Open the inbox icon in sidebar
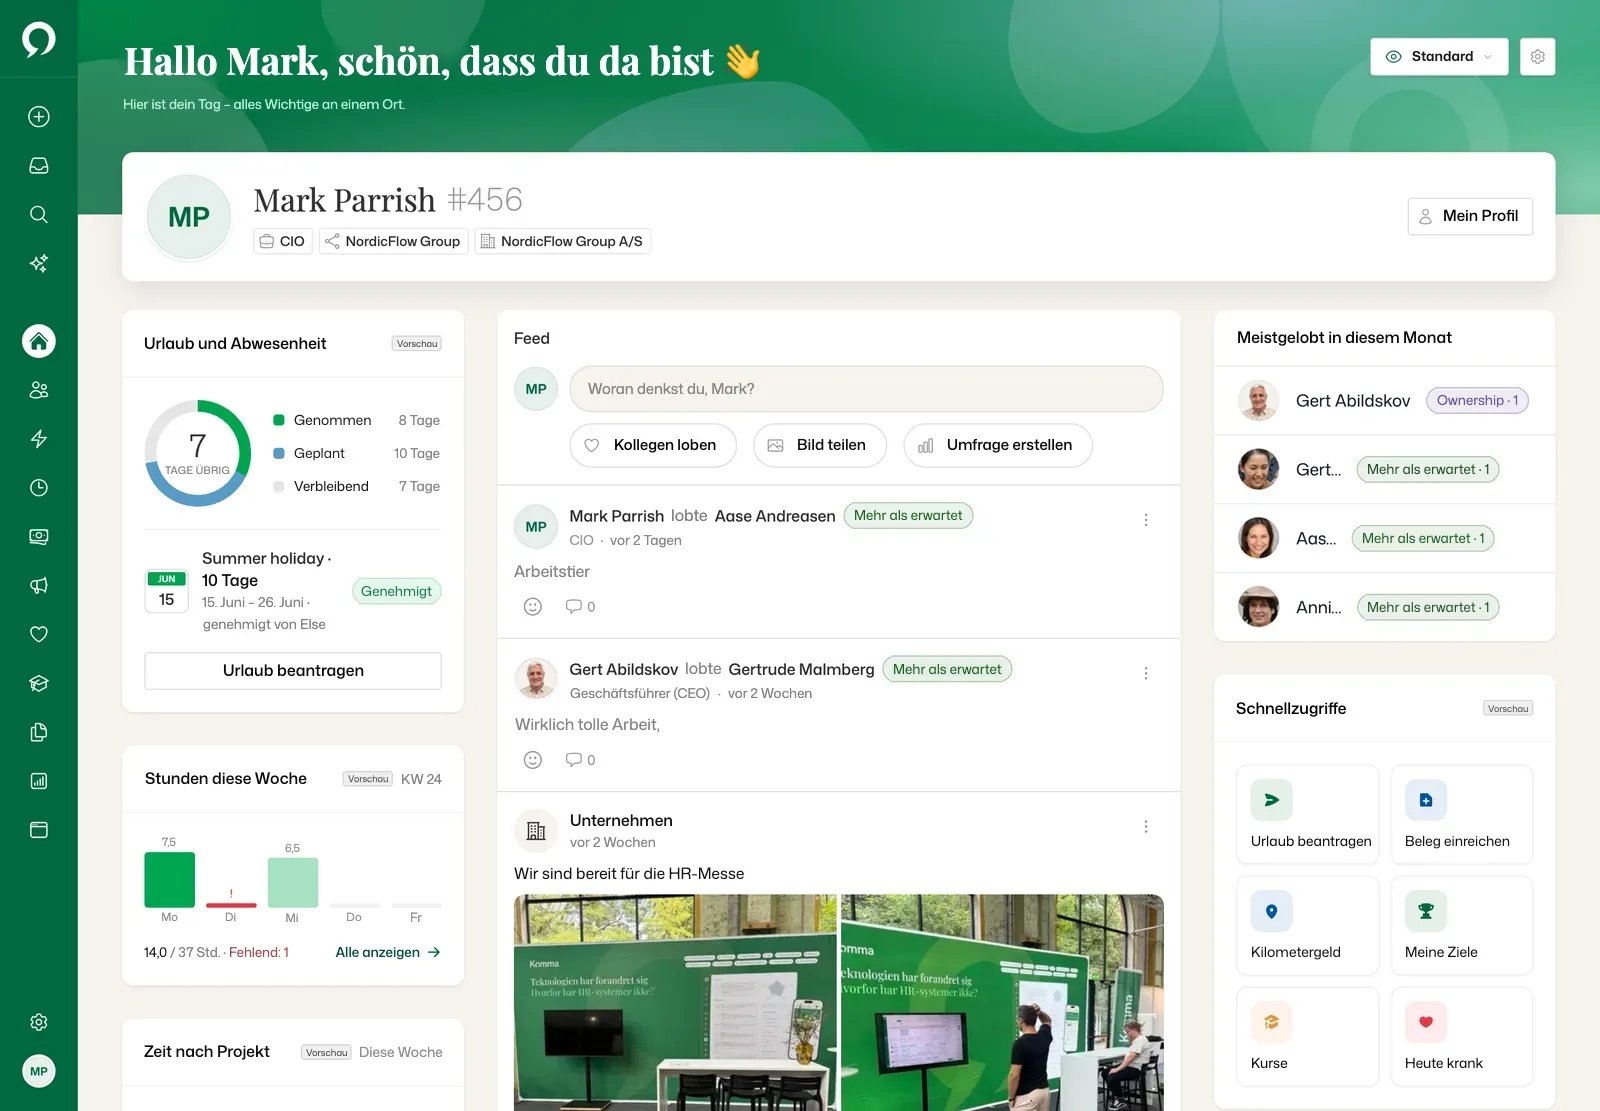The width and height of the screenshot is (1600, 1111). (x=39, y=166)
